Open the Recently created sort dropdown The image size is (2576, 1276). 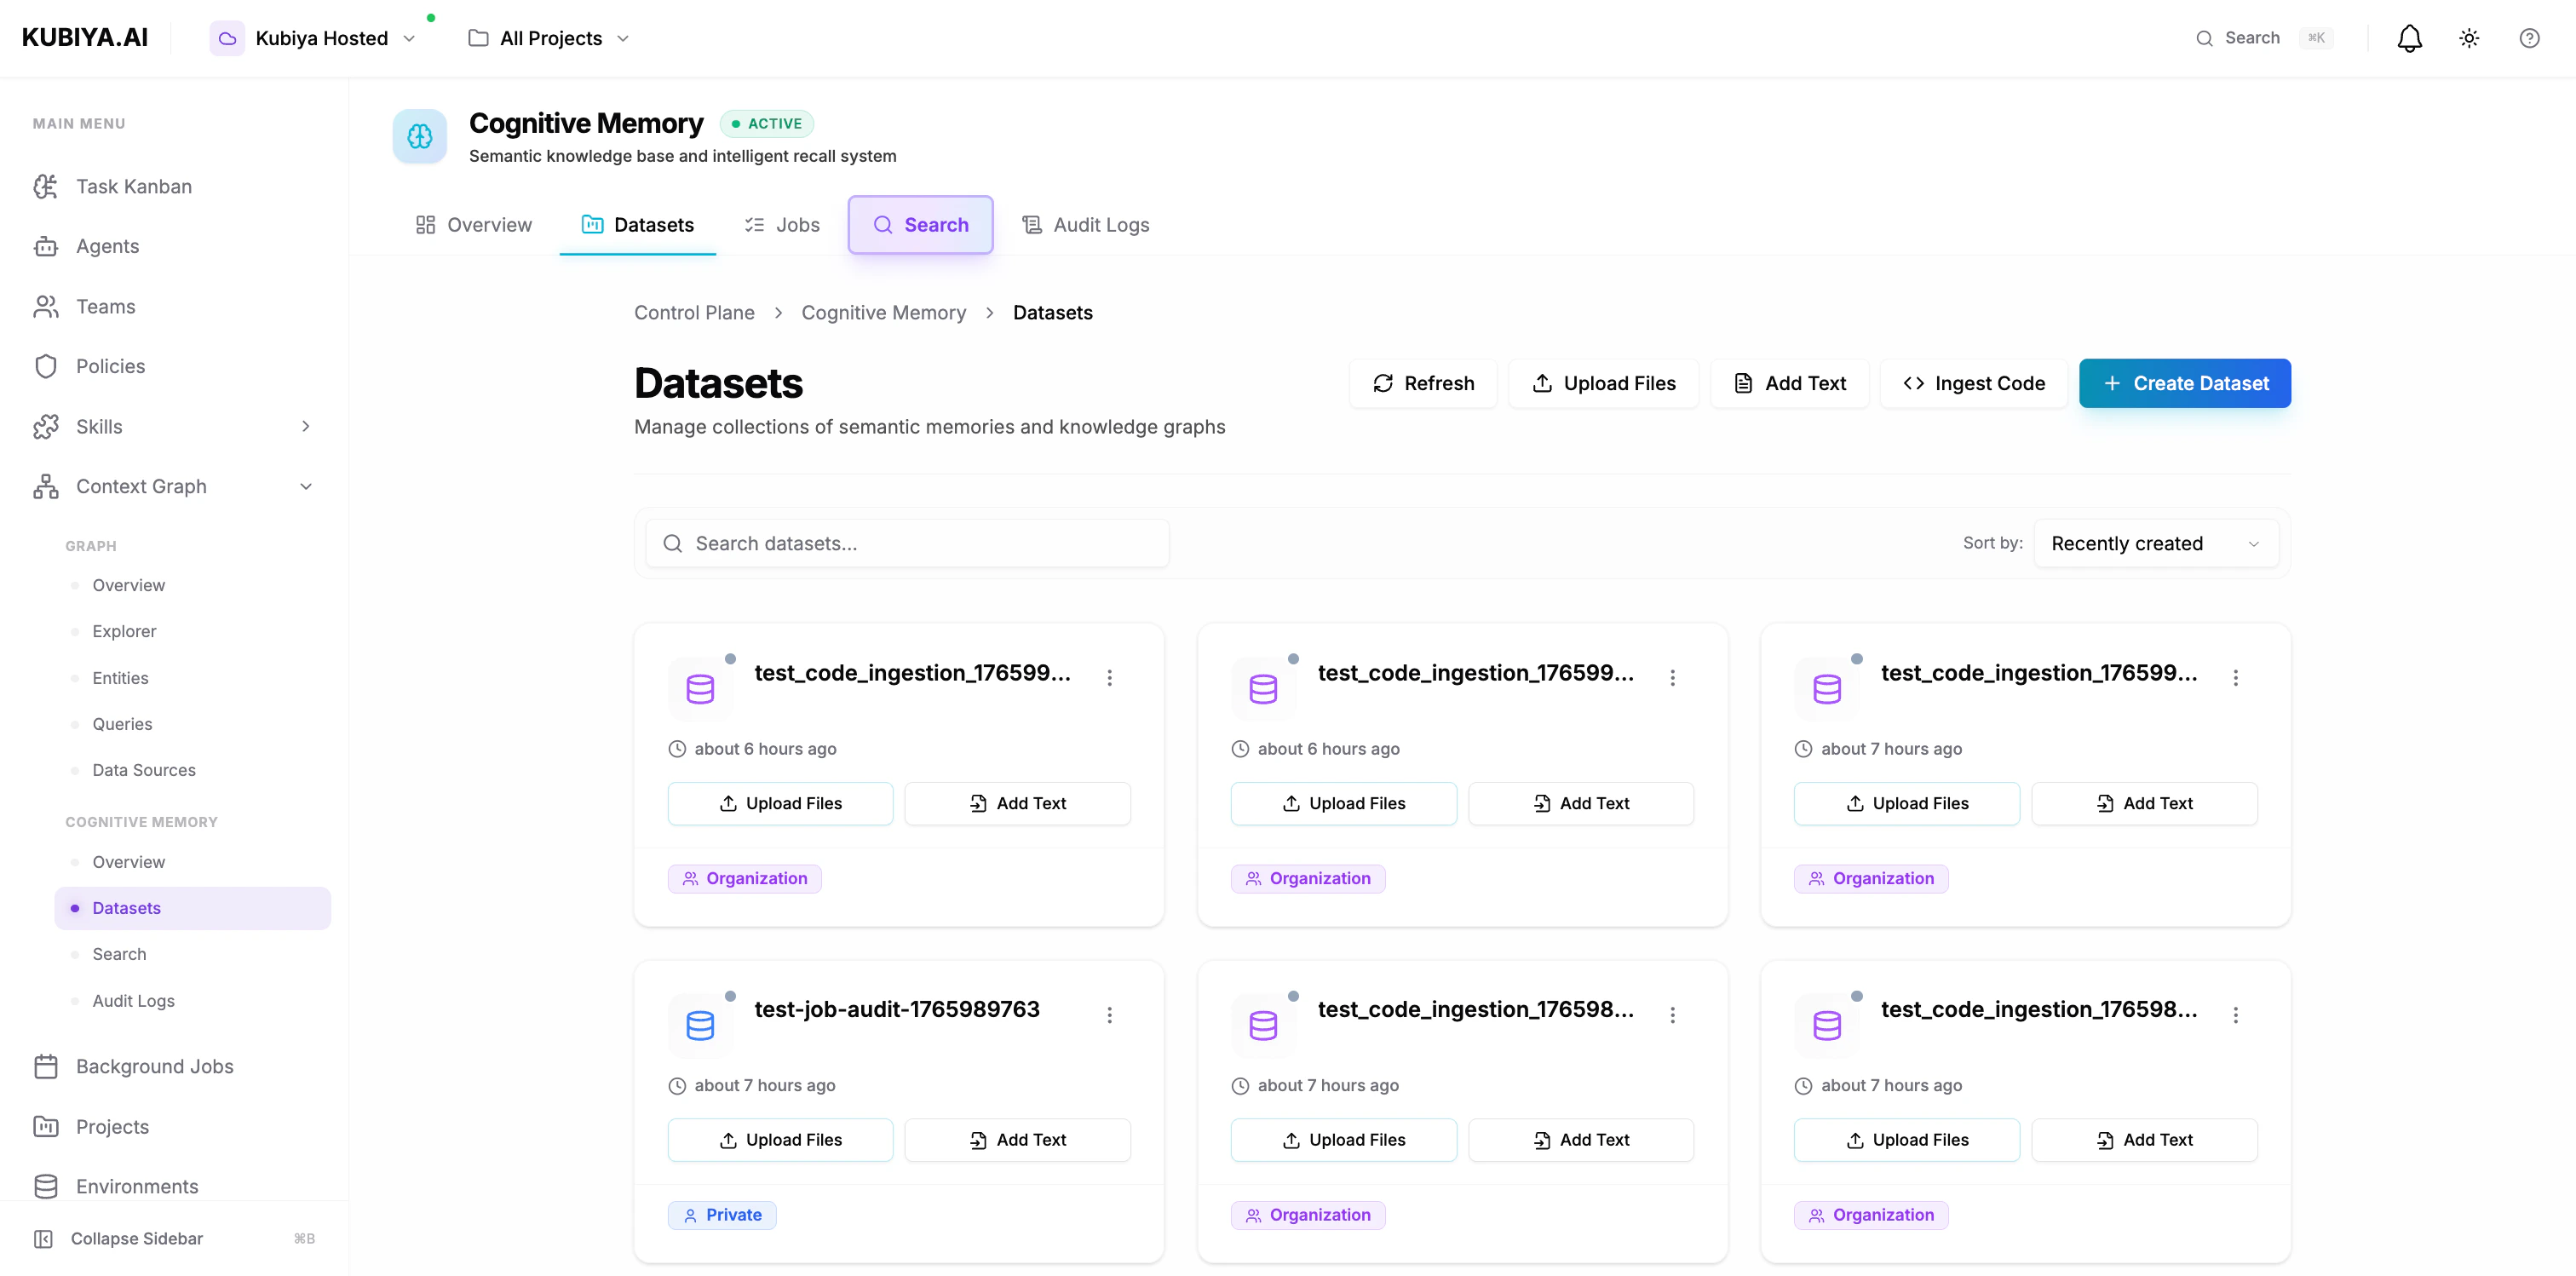[2156, 543]
